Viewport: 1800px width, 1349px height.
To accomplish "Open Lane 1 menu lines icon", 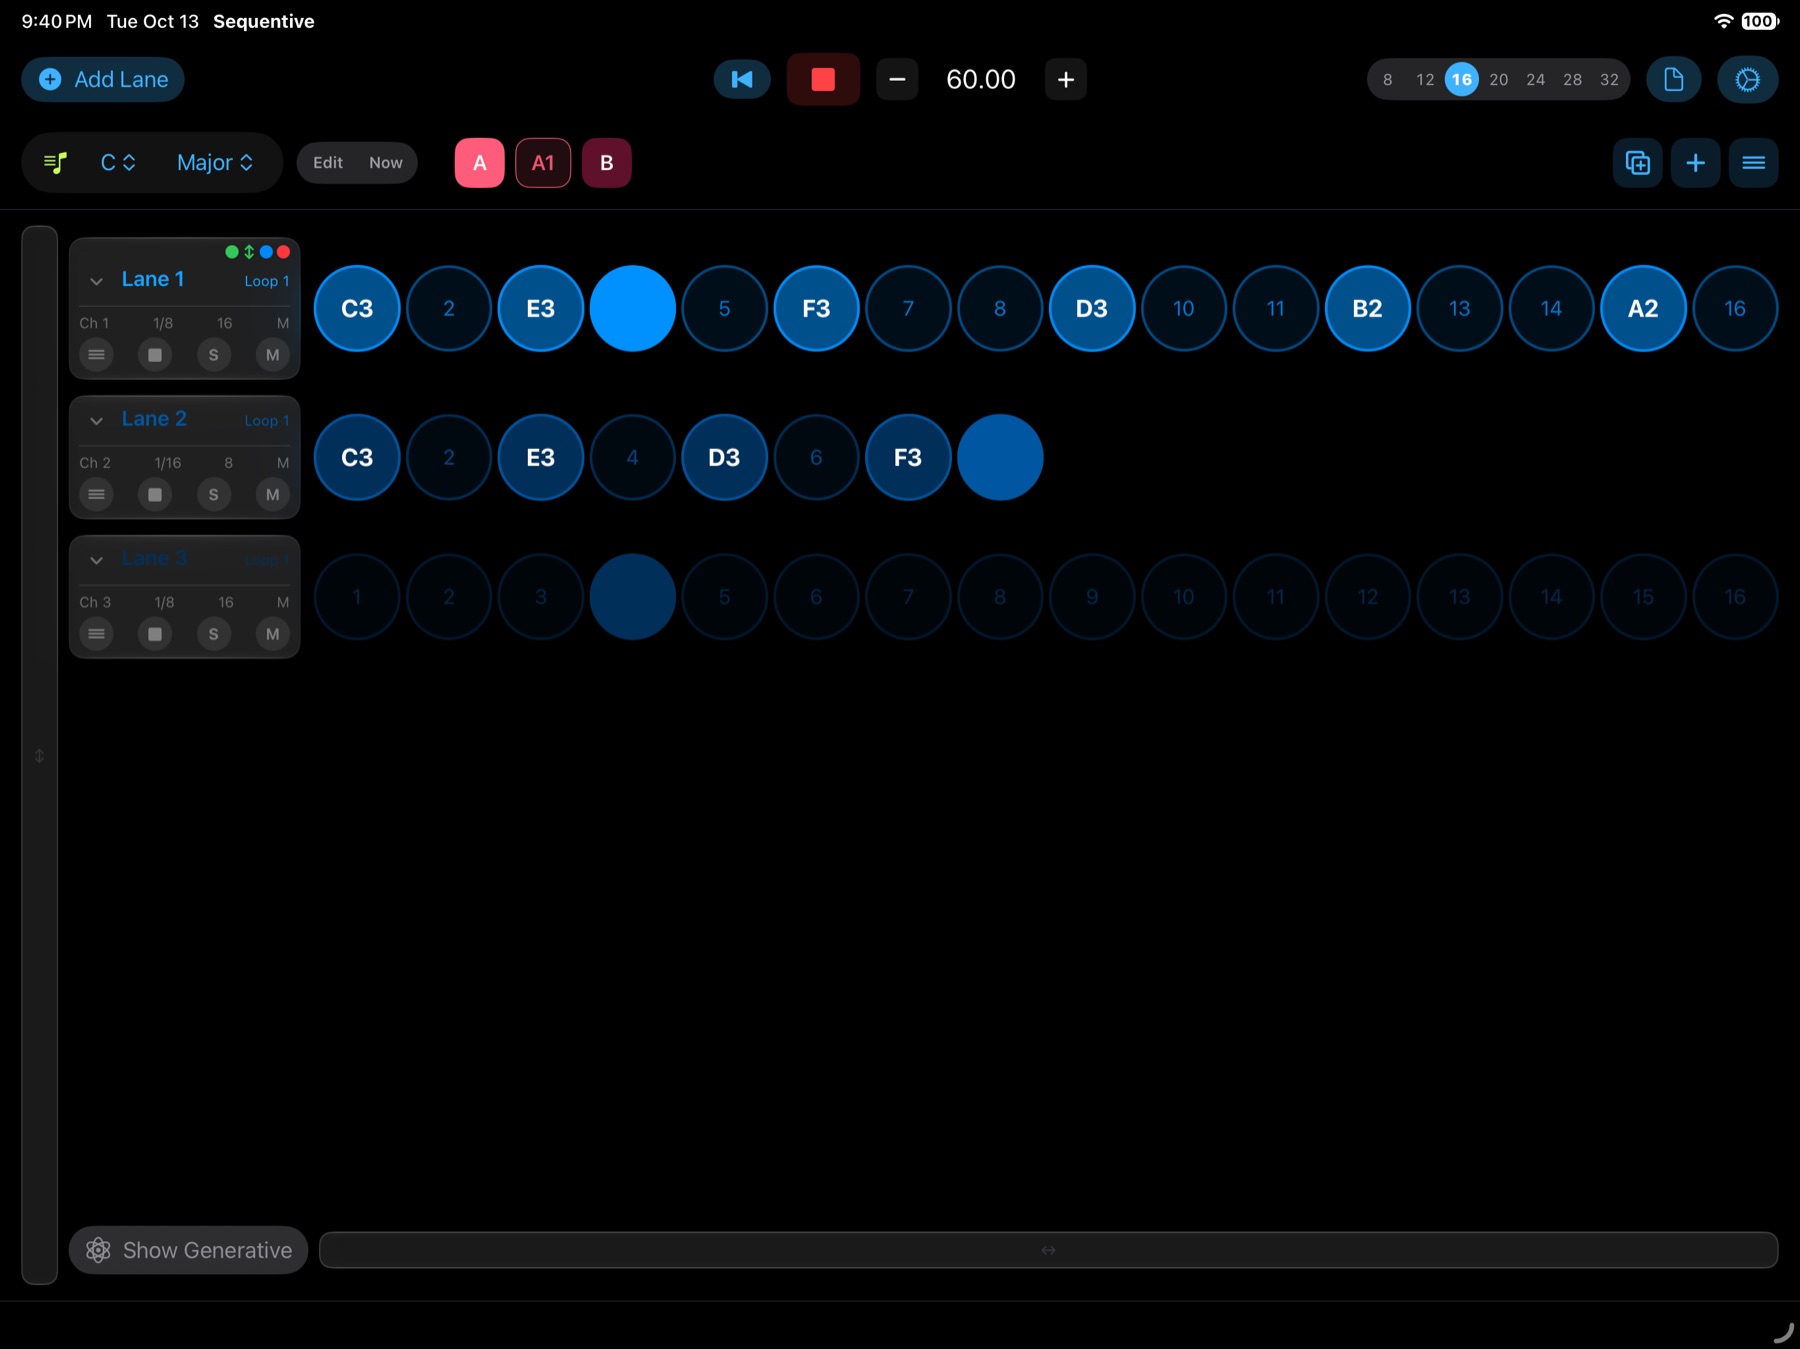I will [96, 355].
